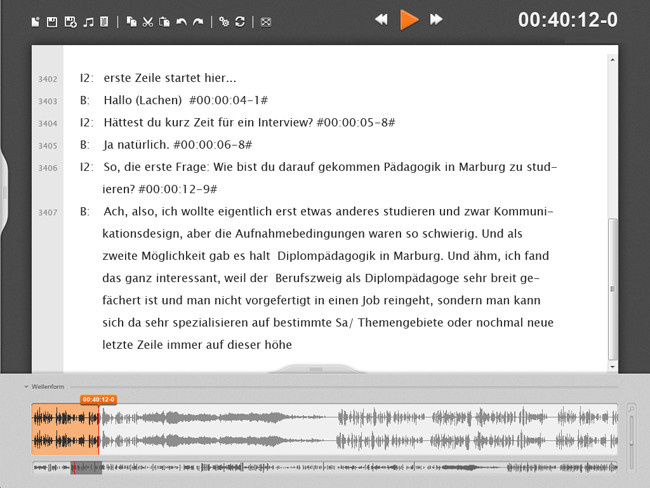Click the zoom magnifier icon beside waveform

pos(631,409)
